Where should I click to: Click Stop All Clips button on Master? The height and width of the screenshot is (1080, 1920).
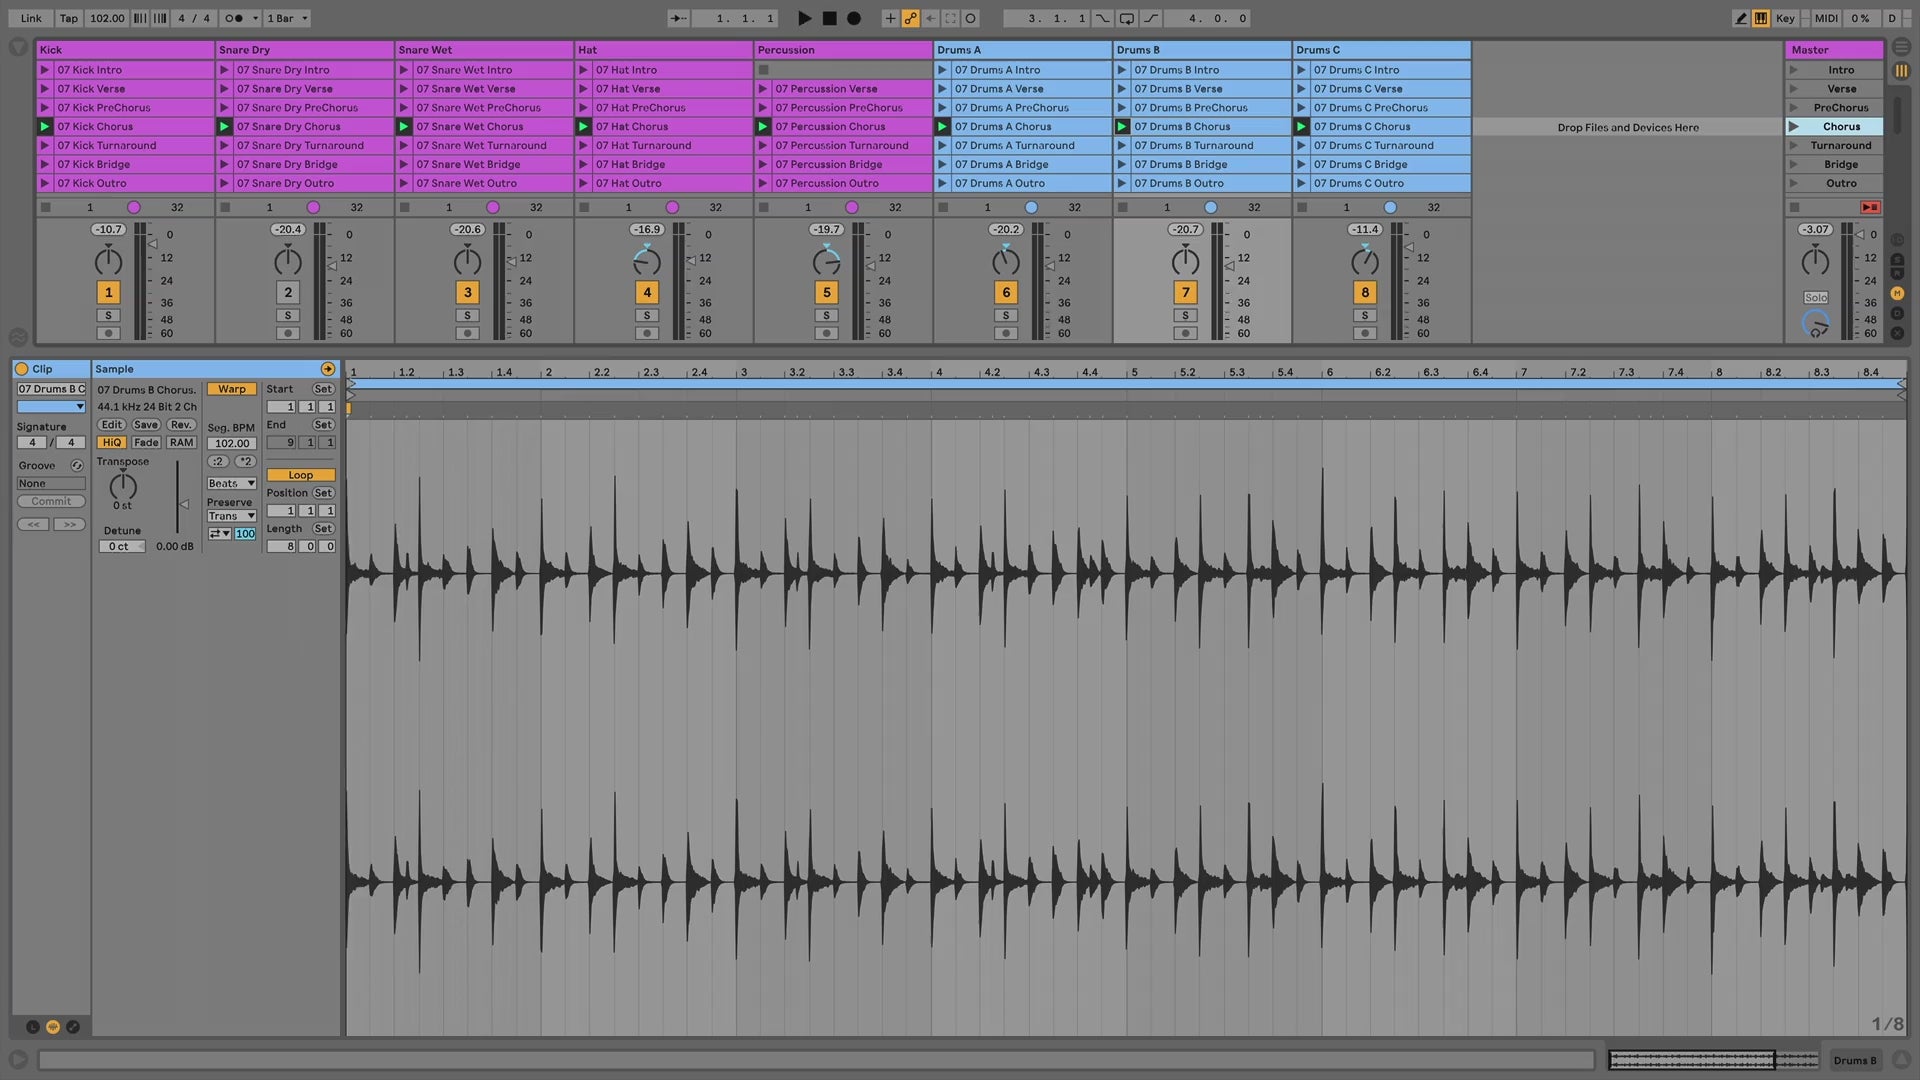point(1794,207)
